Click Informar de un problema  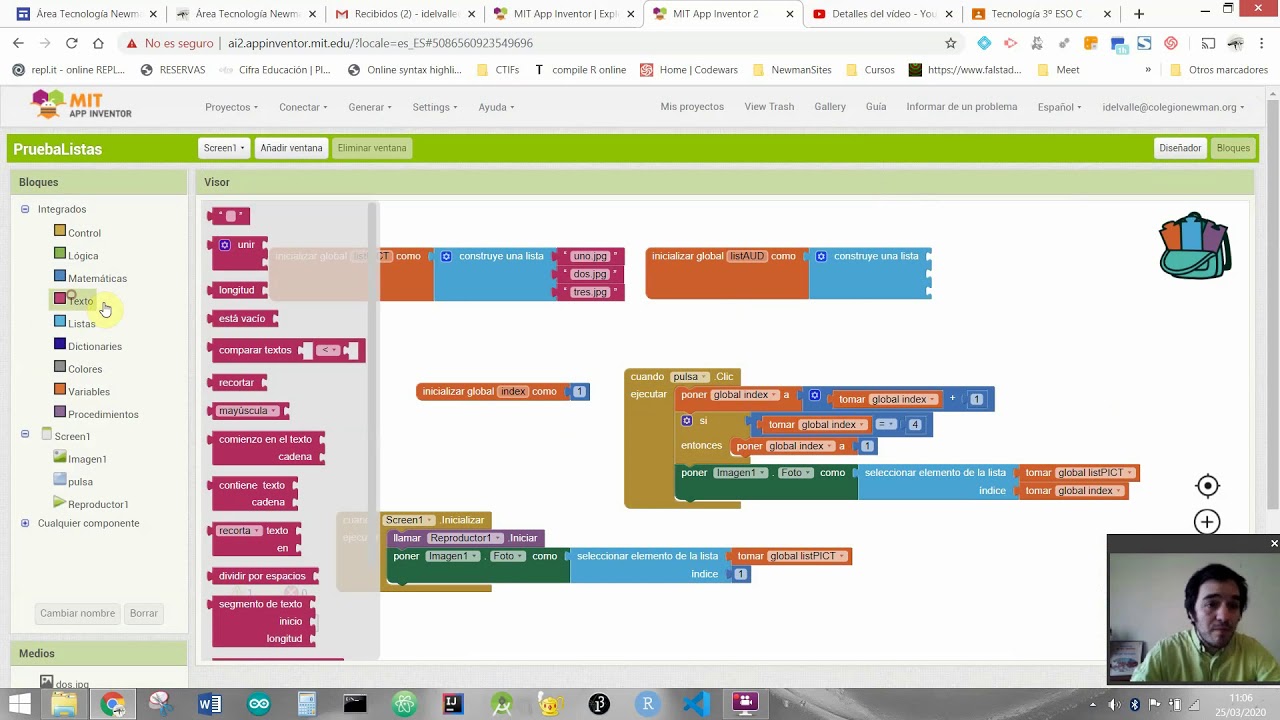(x=961, y=106)
